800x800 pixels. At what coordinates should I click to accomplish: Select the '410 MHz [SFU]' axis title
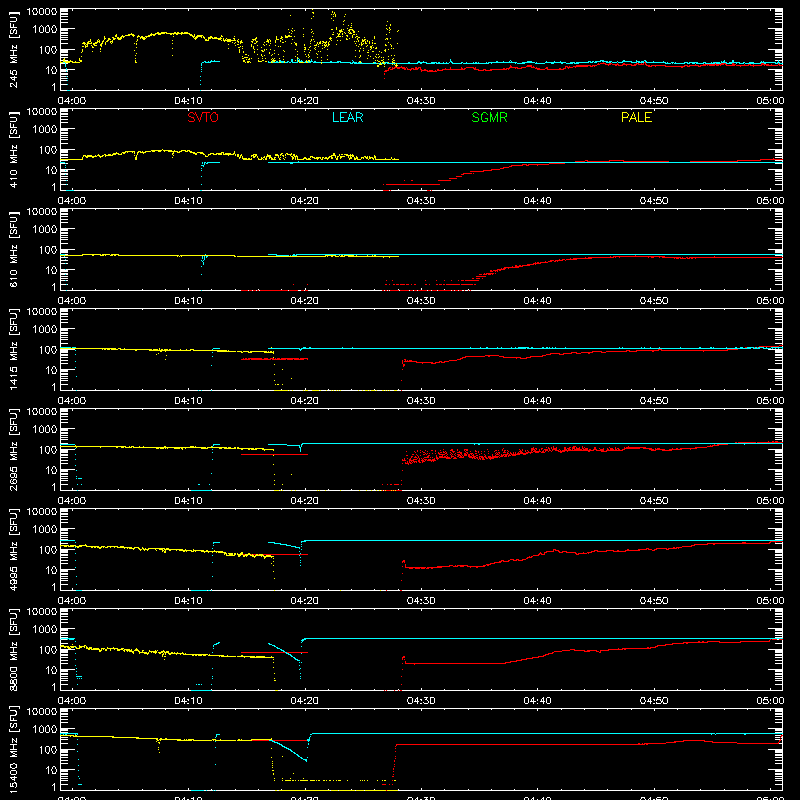click(x=13, y=149)
